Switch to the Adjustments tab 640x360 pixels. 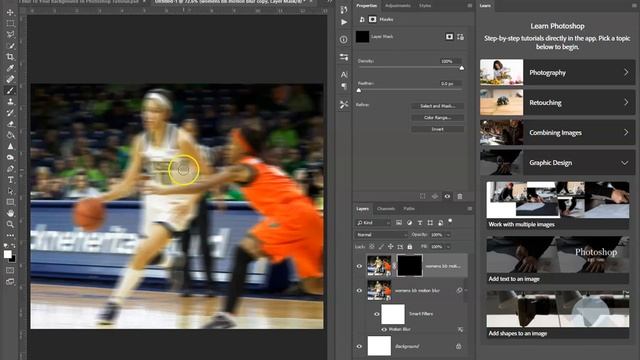tap(398, 6)
